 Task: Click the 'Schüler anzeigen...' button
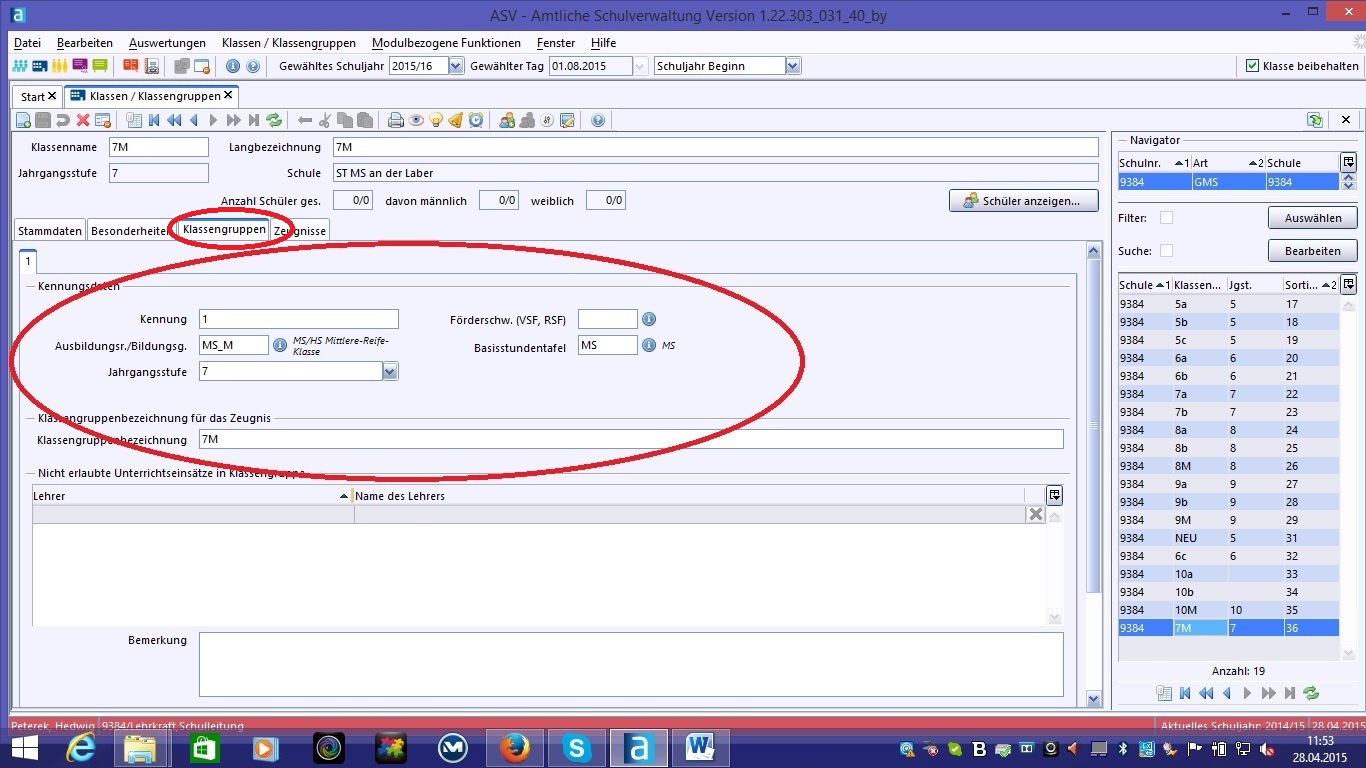tap(1022, 201)
